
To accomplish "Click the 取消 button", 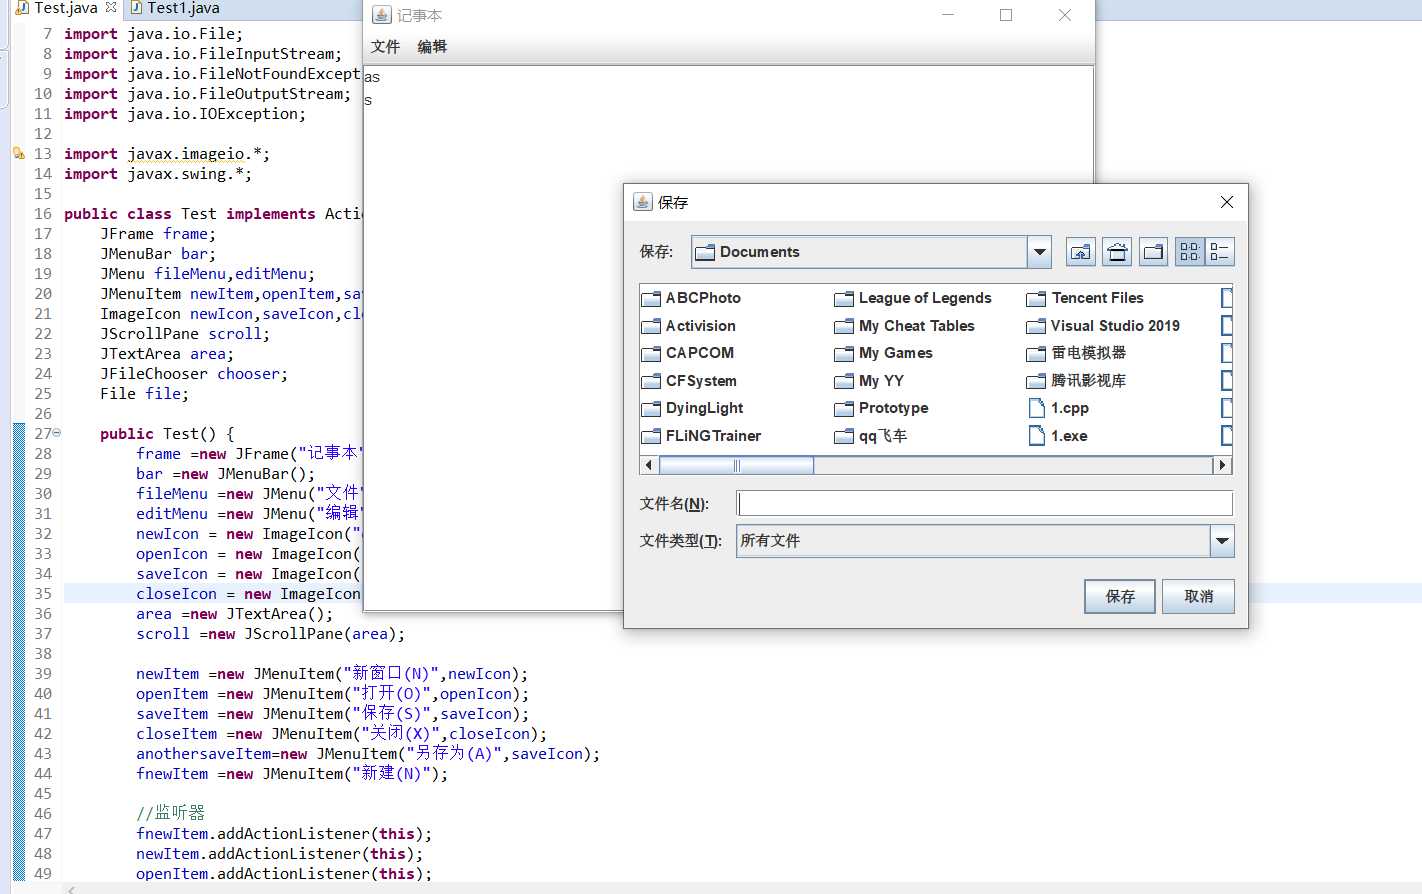I will (x=1199, y=597).
